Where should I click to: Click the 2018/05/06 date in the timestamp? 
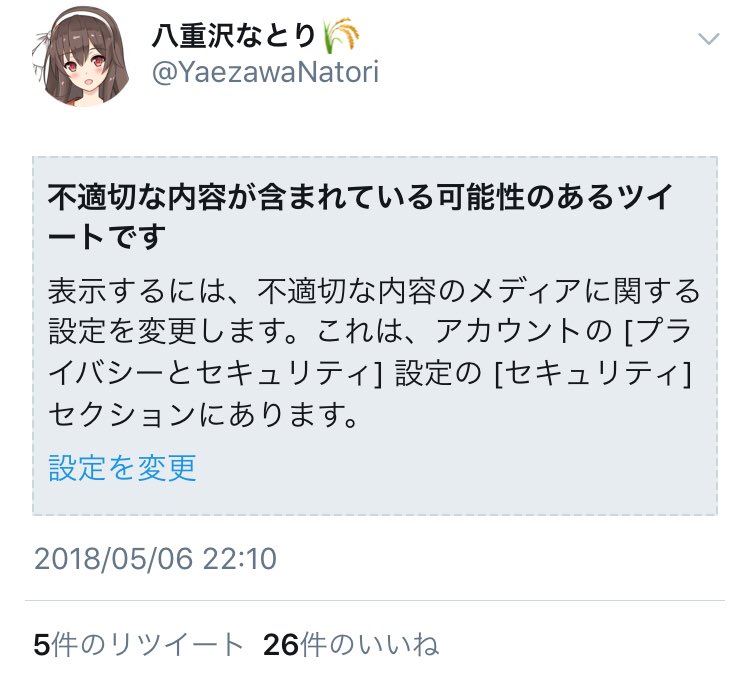114,558
